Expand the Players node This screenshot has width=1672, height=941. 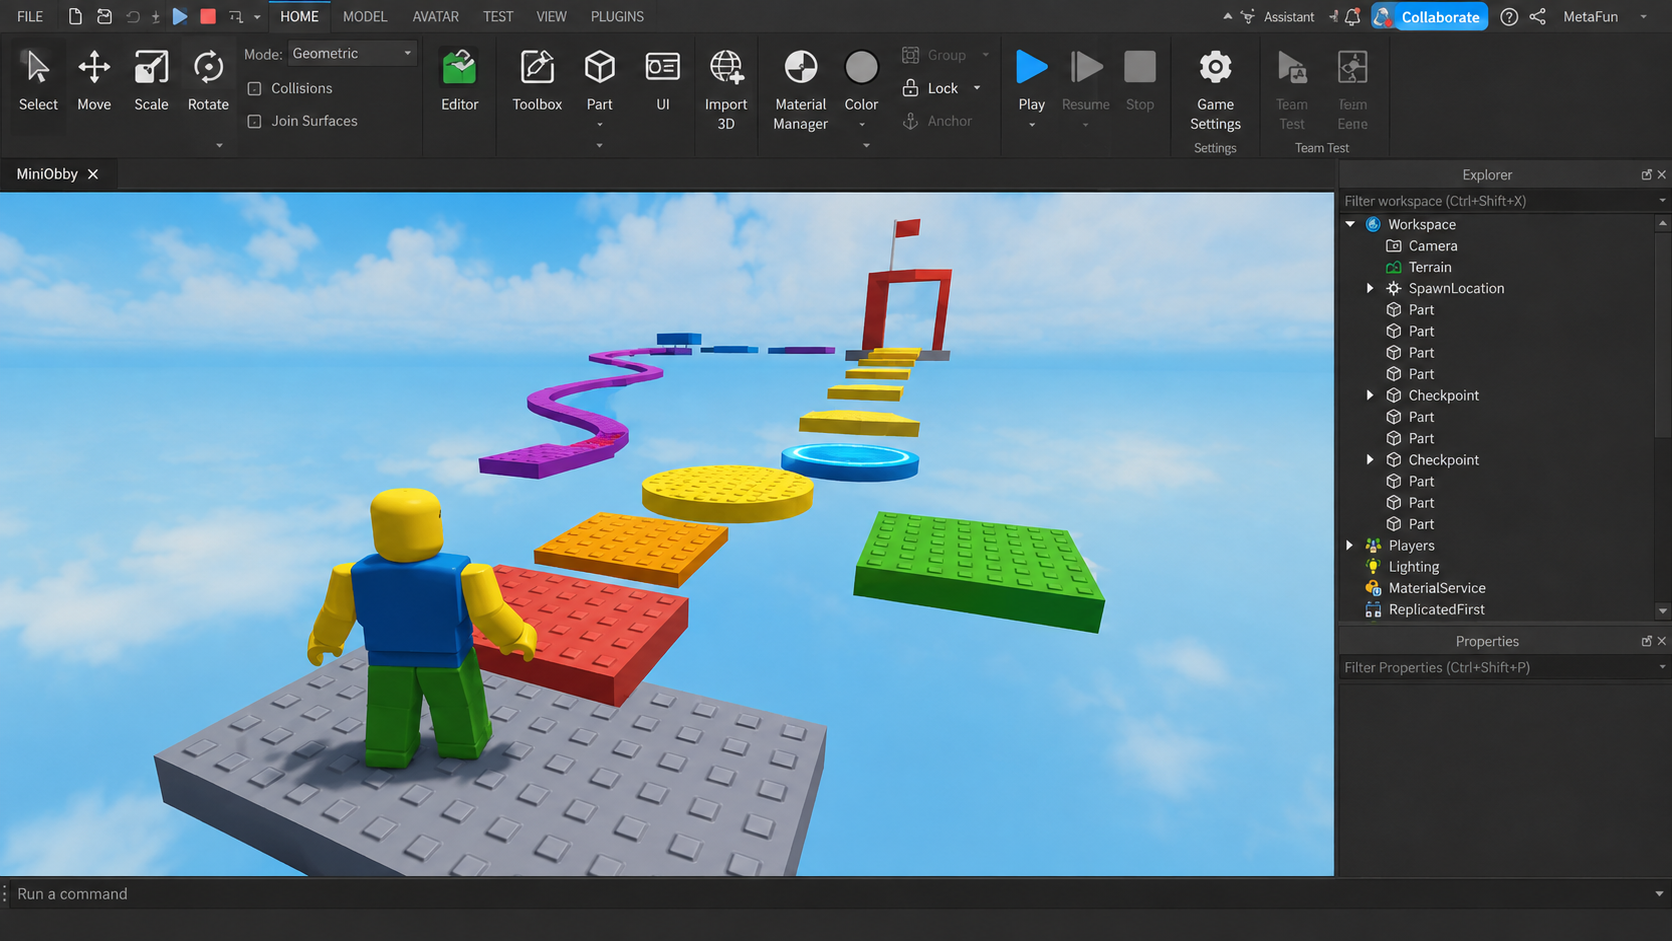(x=1350, y=545)
